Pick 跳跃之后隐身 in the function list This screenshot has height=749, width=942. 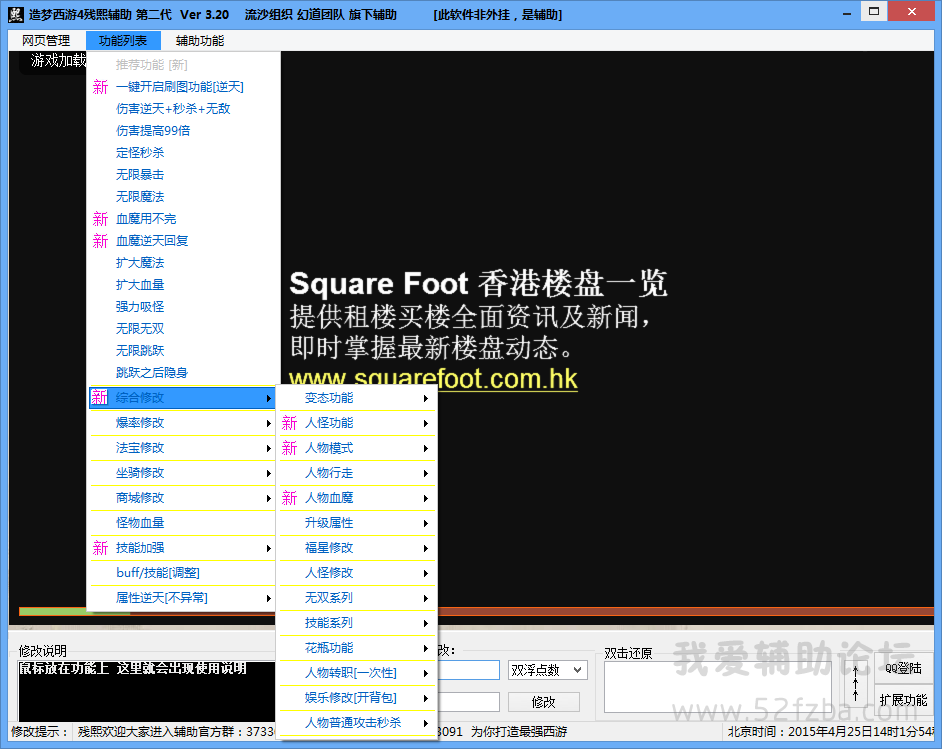pyautogui.click(x=181, y=372)
